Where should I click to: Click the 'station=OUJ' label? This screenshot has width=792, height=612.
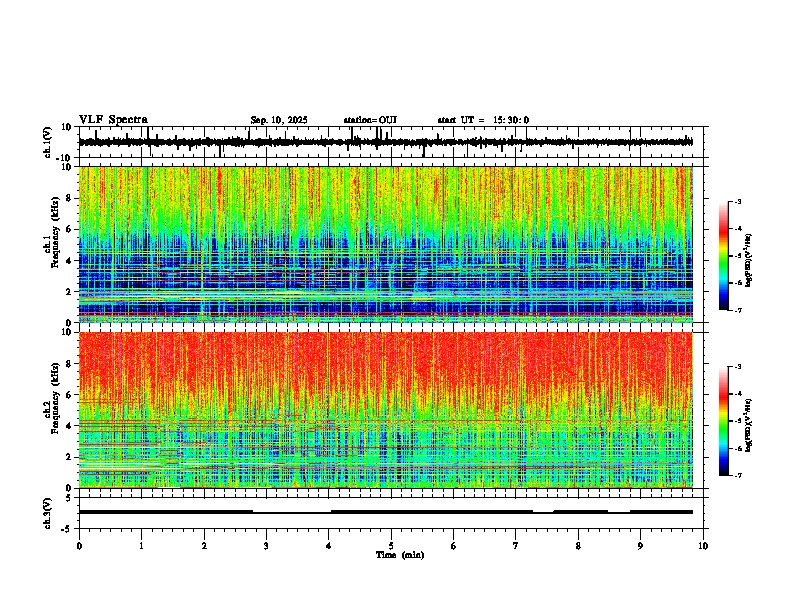(x=370, y=120)
